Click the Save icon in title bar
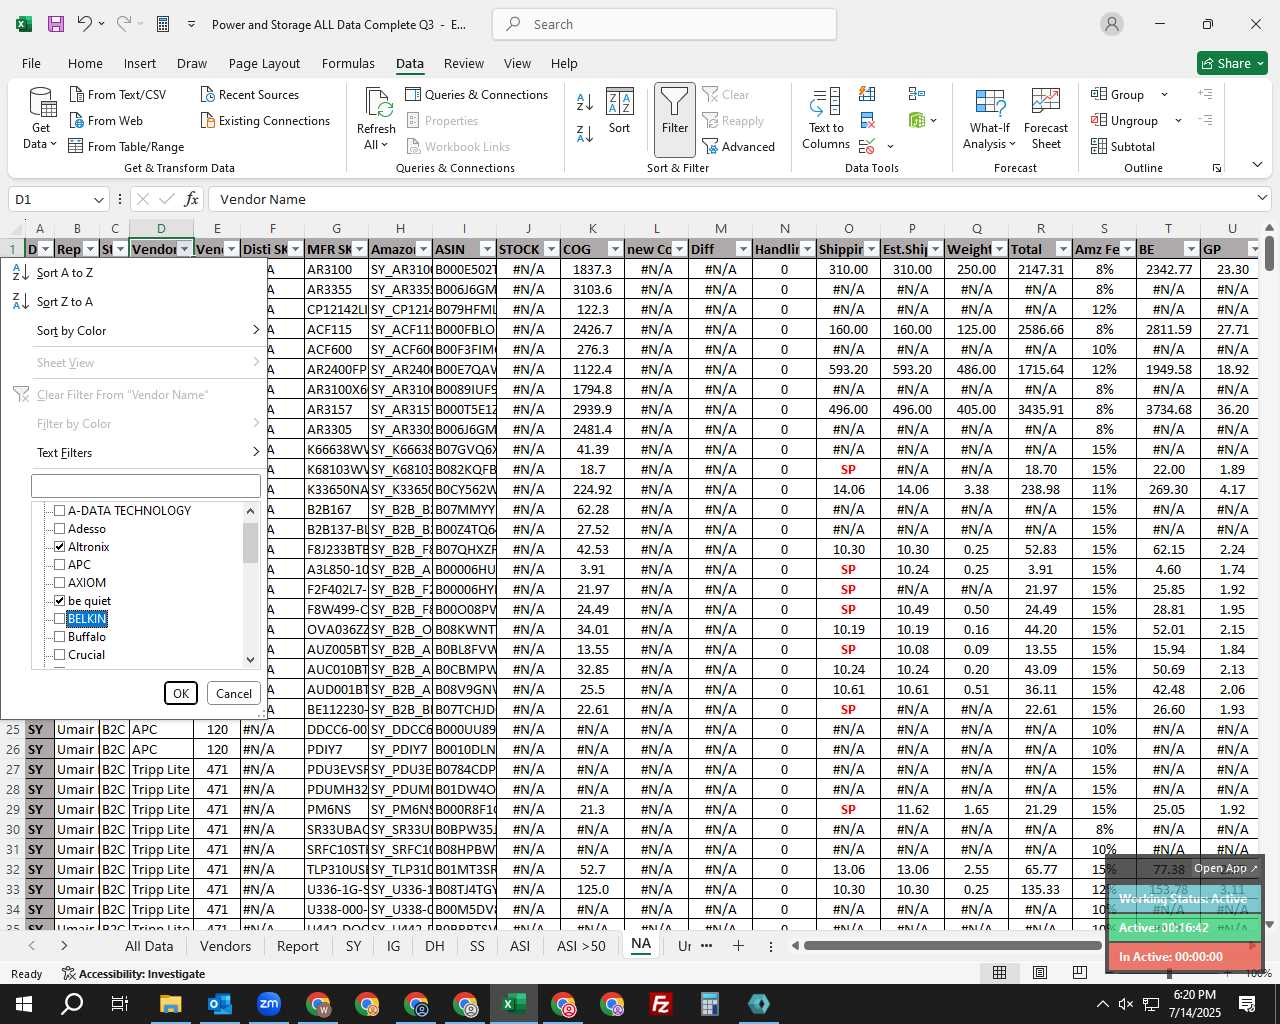This screenshot has width=1280, height=1024. click(56, 24)
